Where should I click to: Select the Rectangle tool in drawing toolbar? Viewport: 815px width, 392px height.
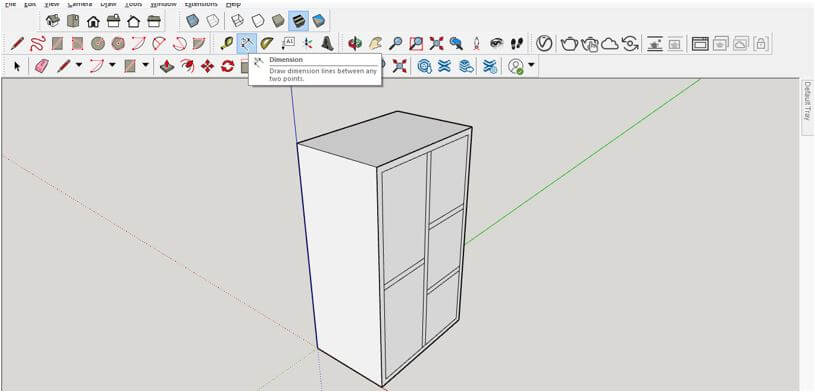tap(57, 43)
